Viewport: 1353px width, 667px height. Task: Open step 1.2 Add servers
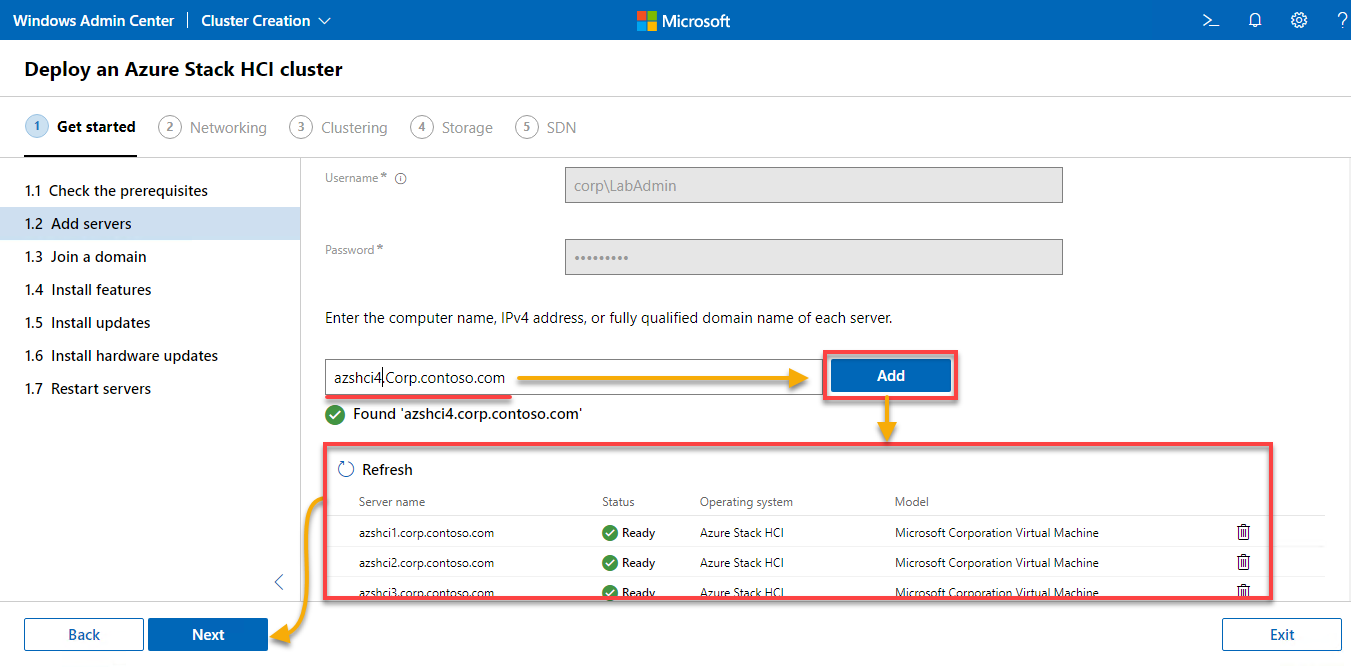150,224
